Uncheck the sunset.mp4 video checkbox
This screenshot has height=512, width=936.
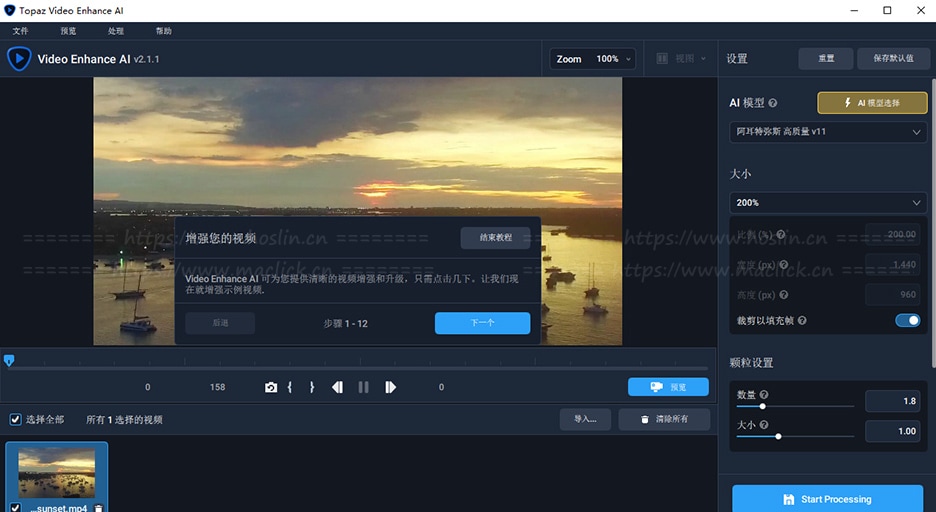coord(16,508)
